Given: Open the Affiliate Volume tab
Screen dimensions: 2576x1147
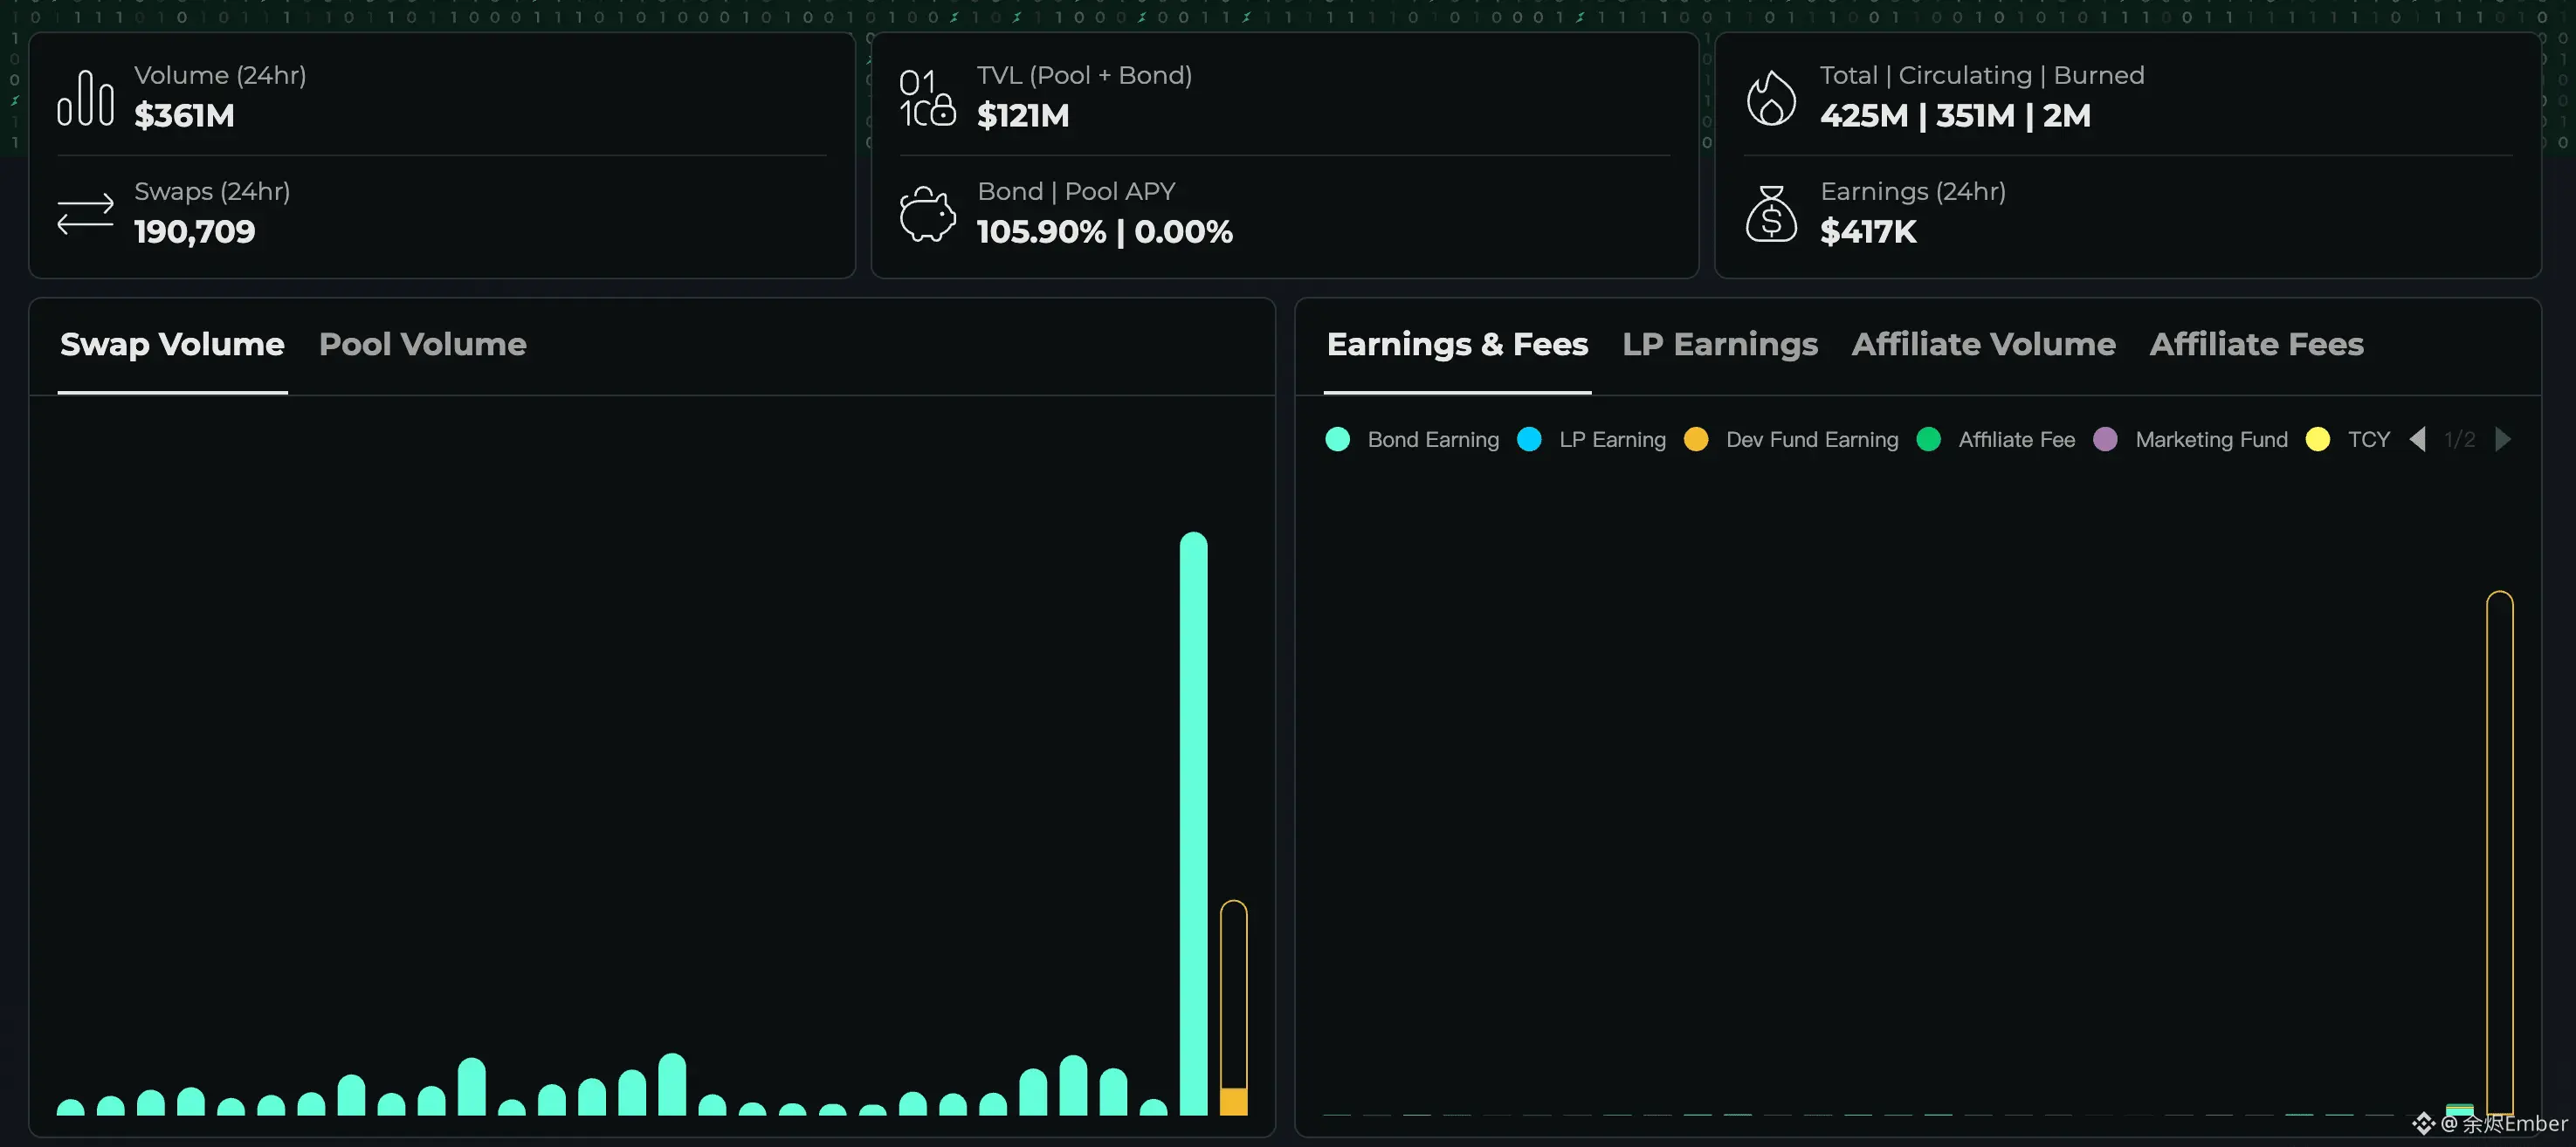Looking at the screenshot, I should pyautogui.click(x=1983, y=344).
